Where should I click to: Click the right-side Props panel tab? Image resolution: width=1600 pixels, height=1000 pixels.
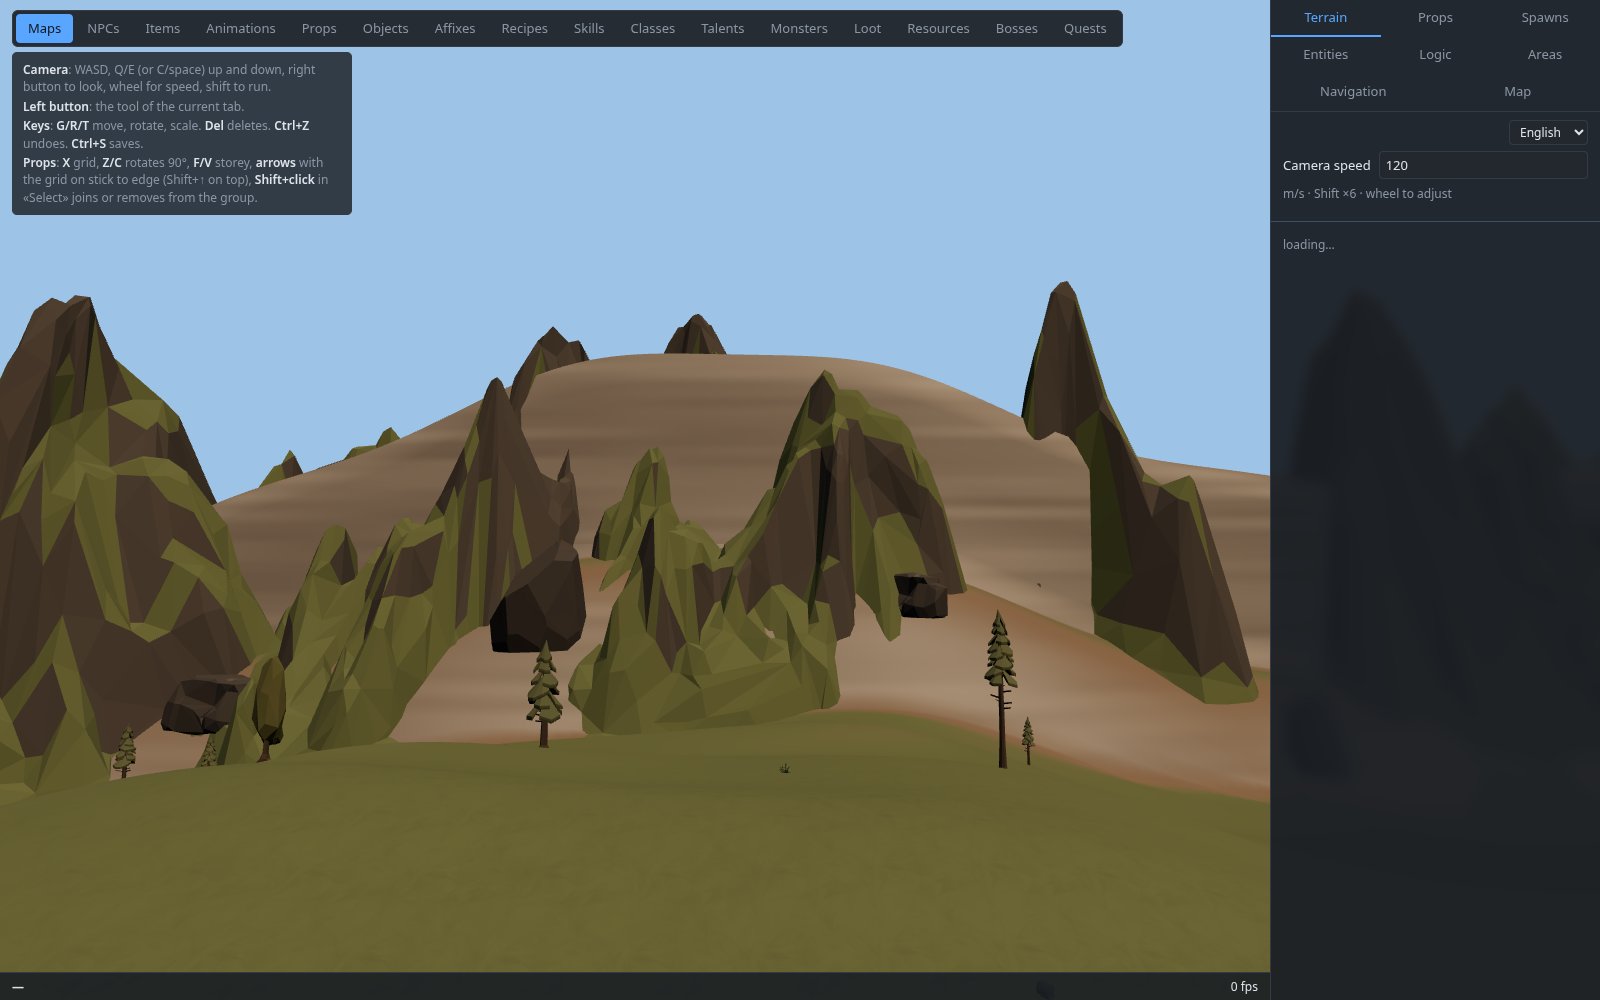click(x=1434, y=18)
